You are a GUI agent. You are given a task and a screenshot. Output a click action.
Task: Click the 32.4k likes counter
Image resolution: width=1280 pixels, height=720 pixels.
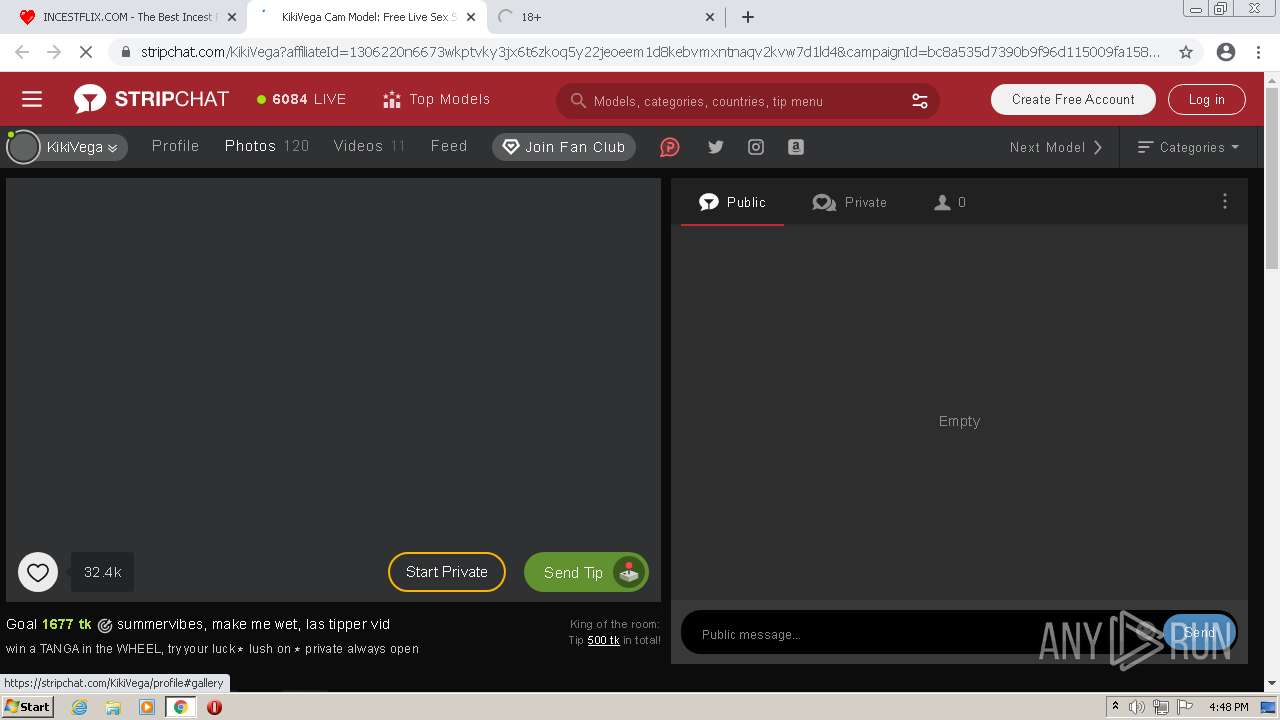[x=103, y=572]
